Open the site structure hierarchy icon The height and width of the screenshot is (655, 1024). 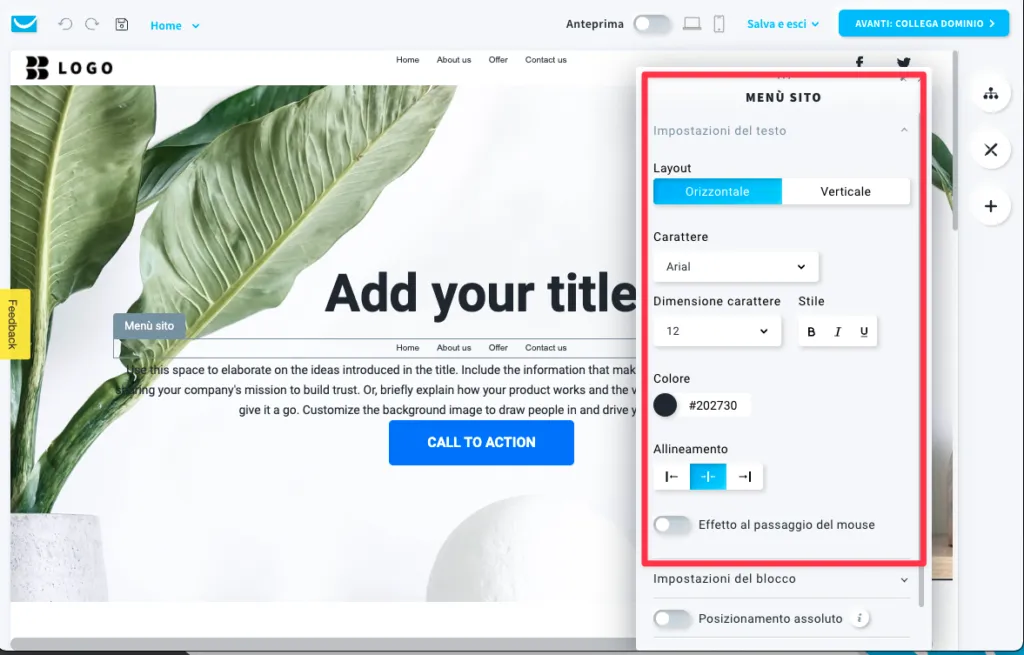click(991, 93)
